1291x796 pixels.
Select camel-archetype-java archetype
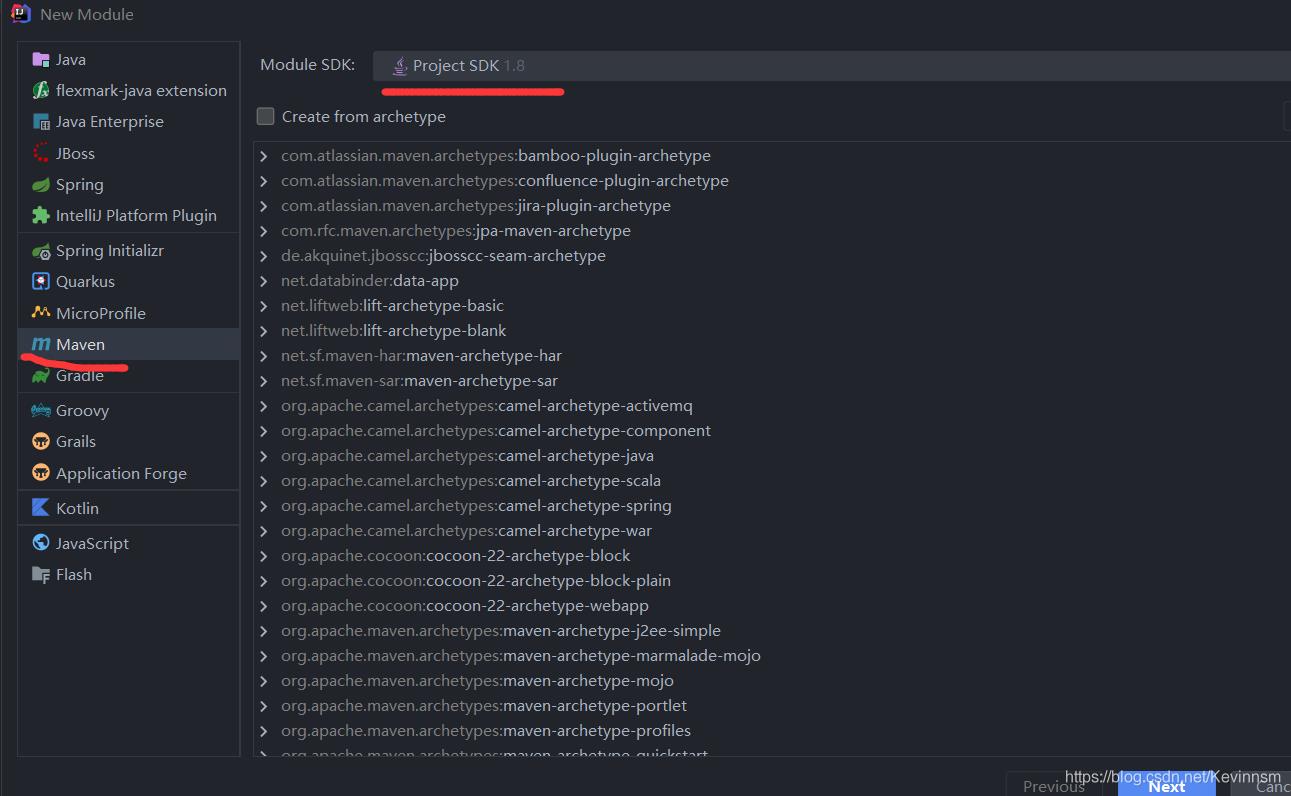(x=467, y=456)
